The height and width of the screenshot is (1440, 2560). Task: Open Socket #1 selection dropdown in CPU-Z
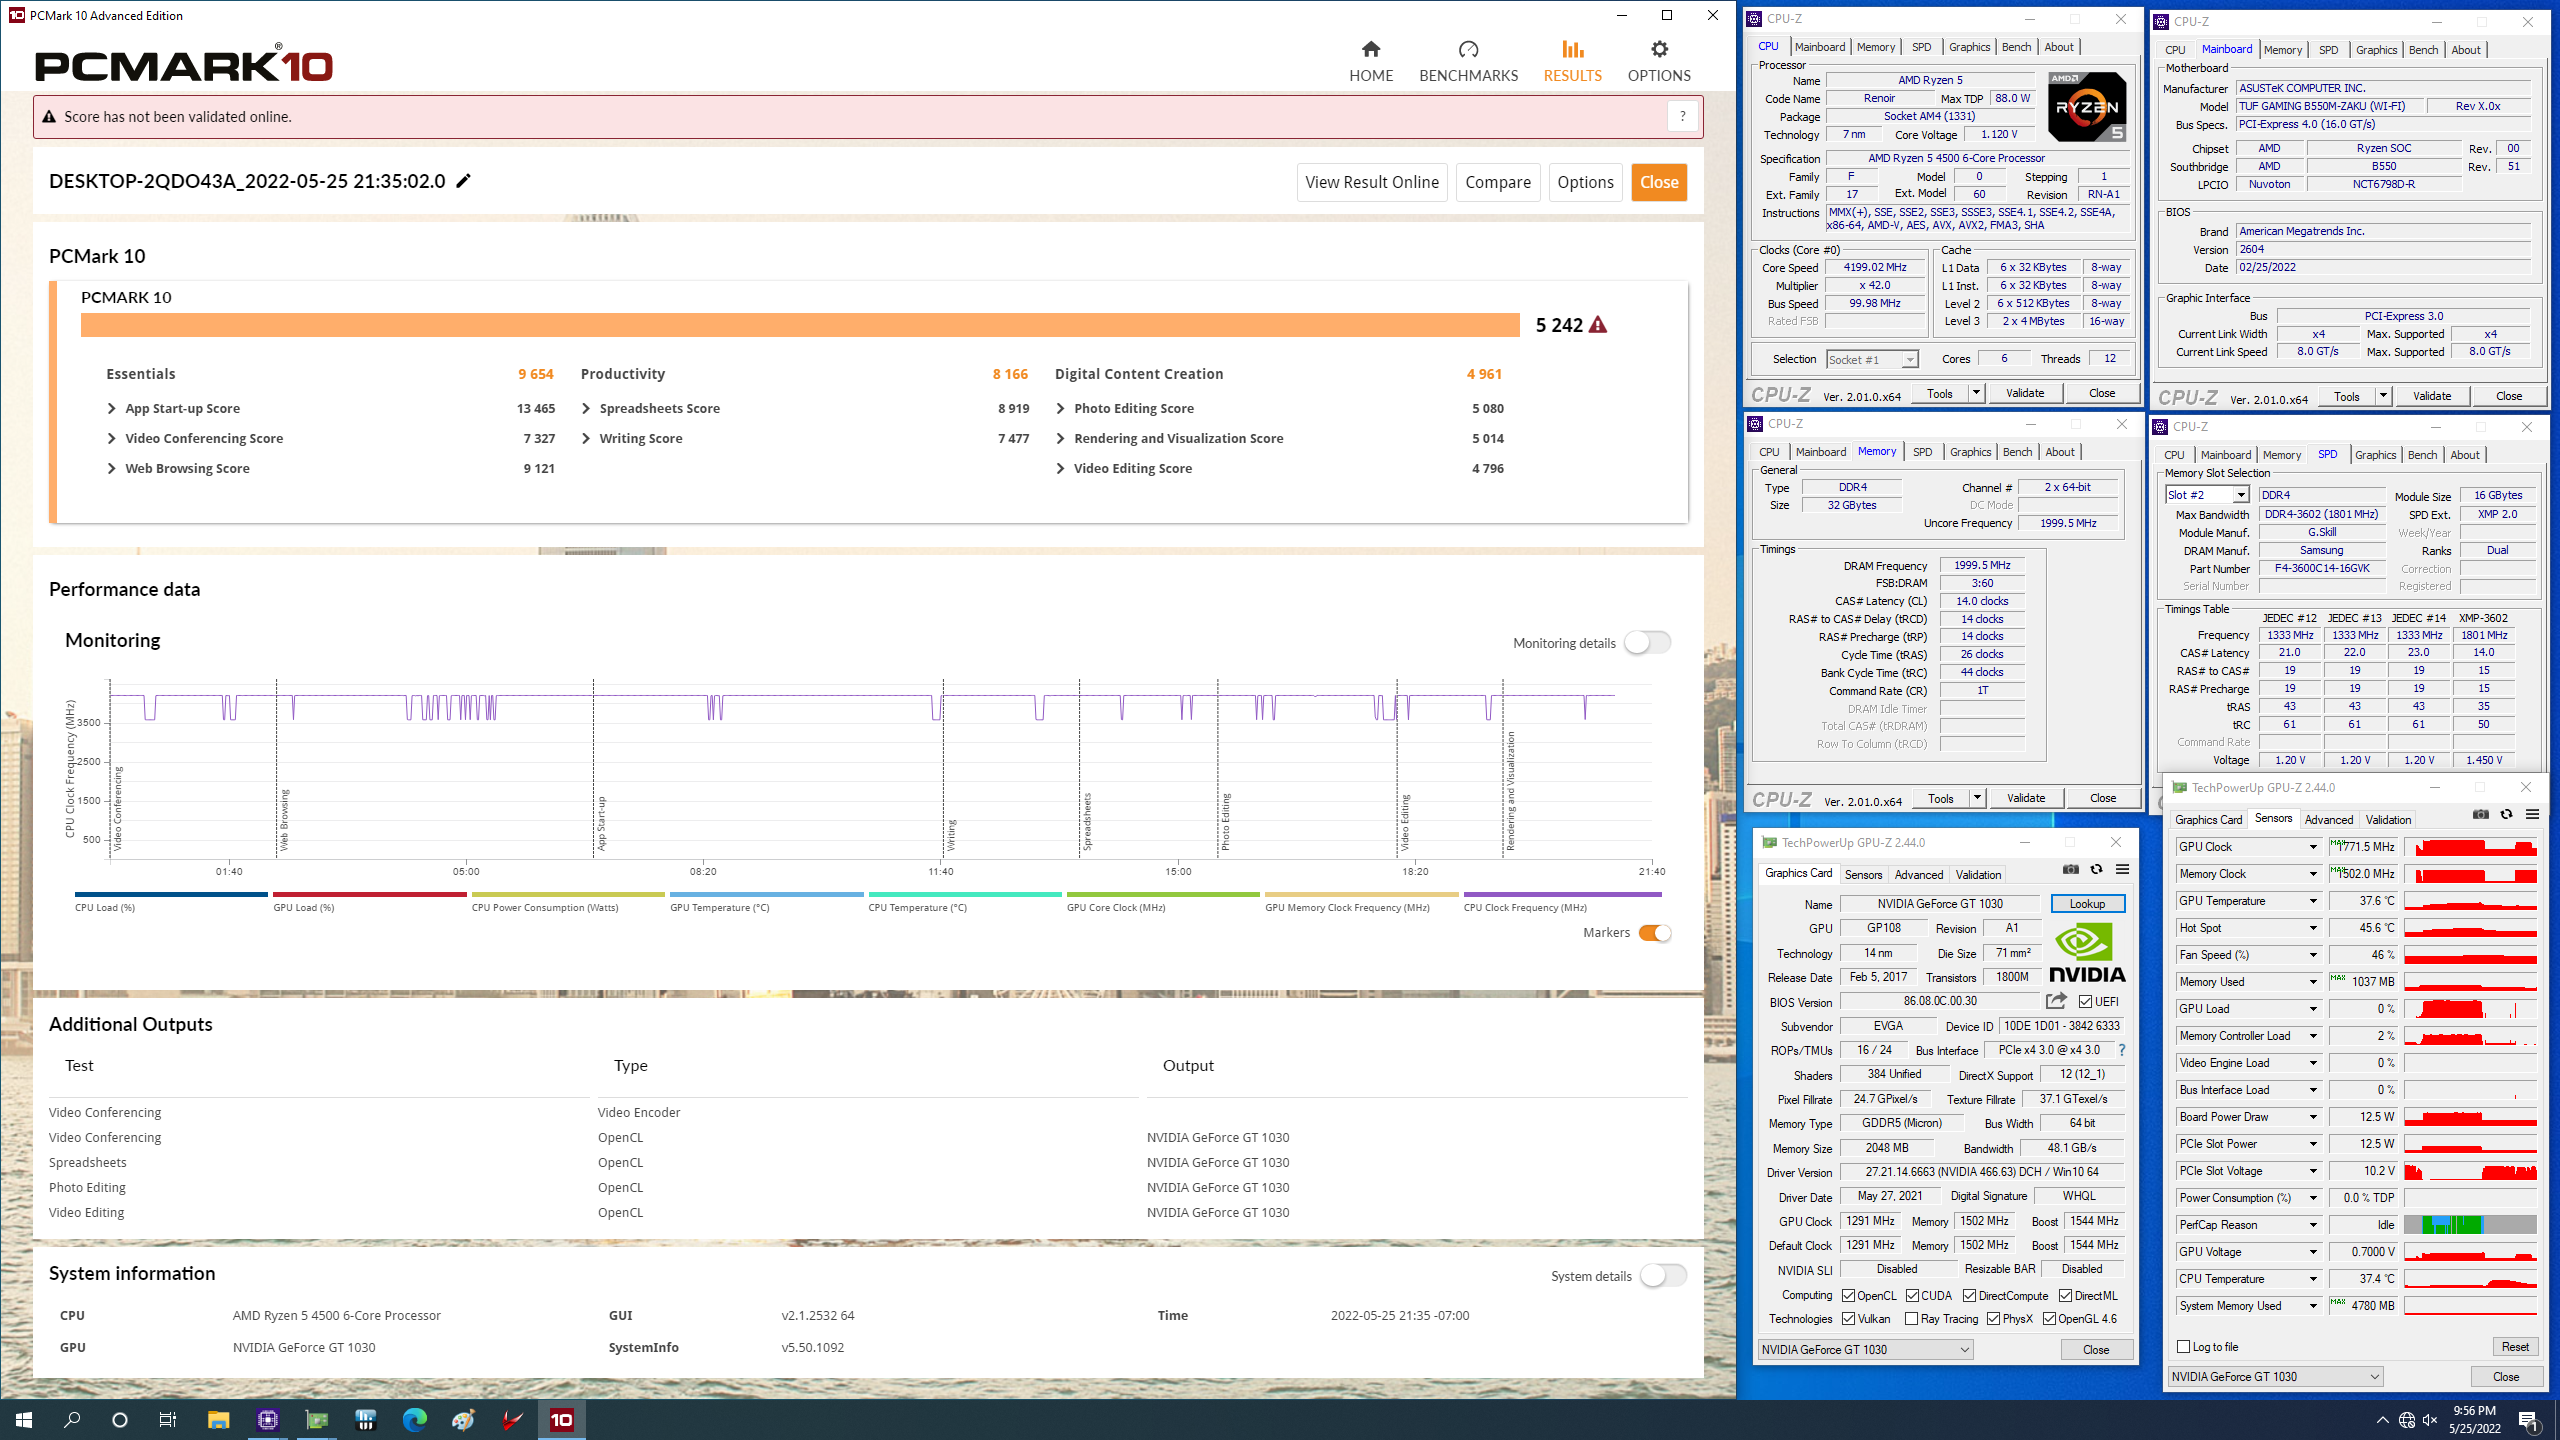click(1872, 359)
